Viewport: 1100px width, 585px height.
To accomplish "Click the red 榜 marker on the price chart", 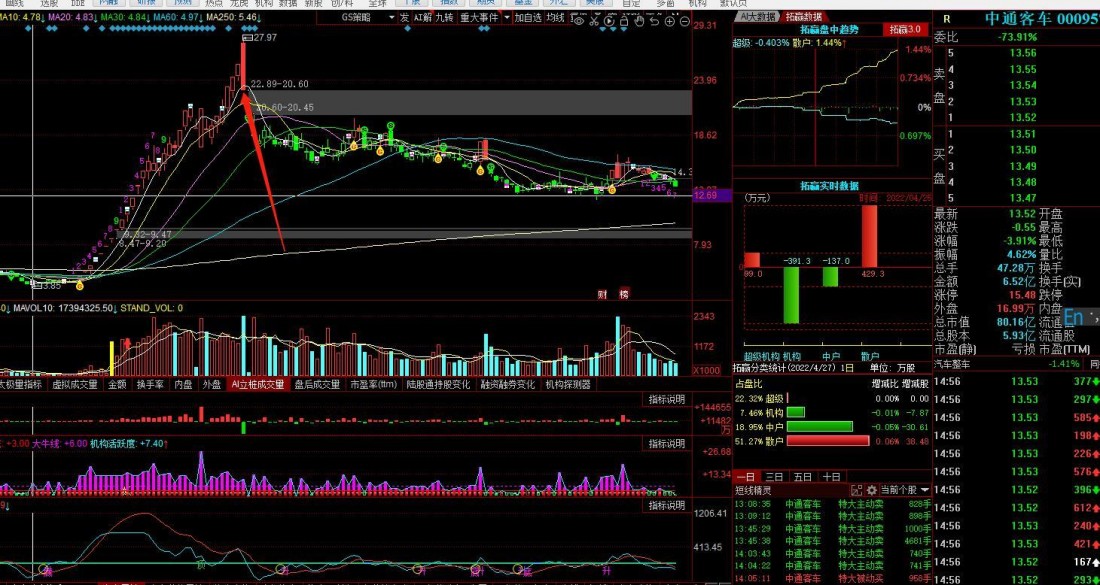I will 624,295.
